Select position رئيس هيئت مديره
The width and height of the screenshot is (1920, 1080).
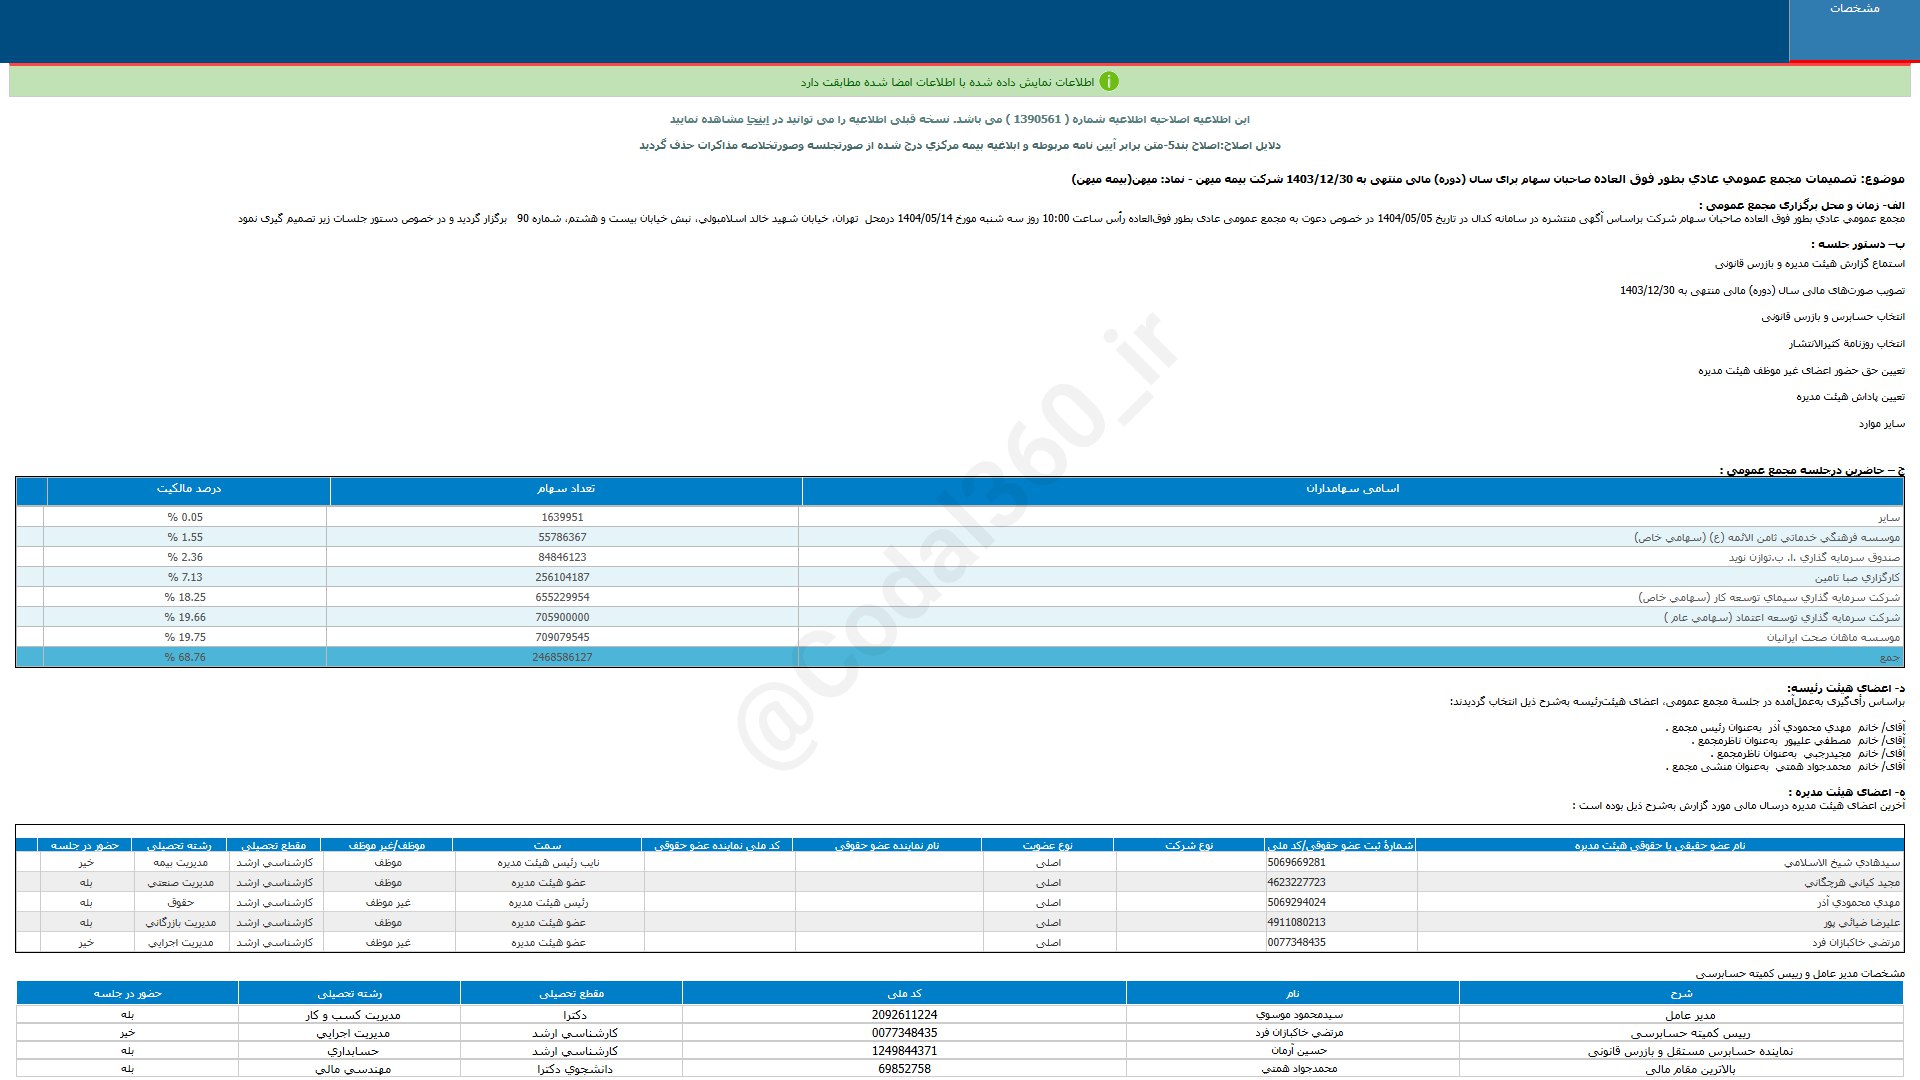[548, 903]
